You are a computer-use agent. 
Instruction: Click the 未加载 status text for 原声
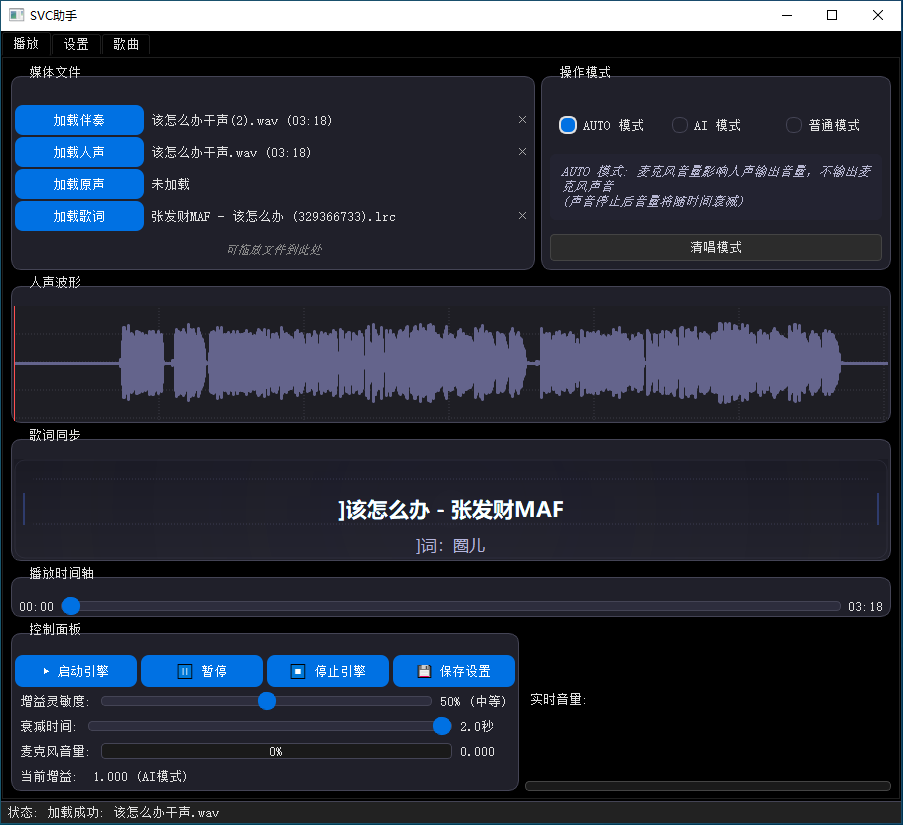click(x=170, y=184)
